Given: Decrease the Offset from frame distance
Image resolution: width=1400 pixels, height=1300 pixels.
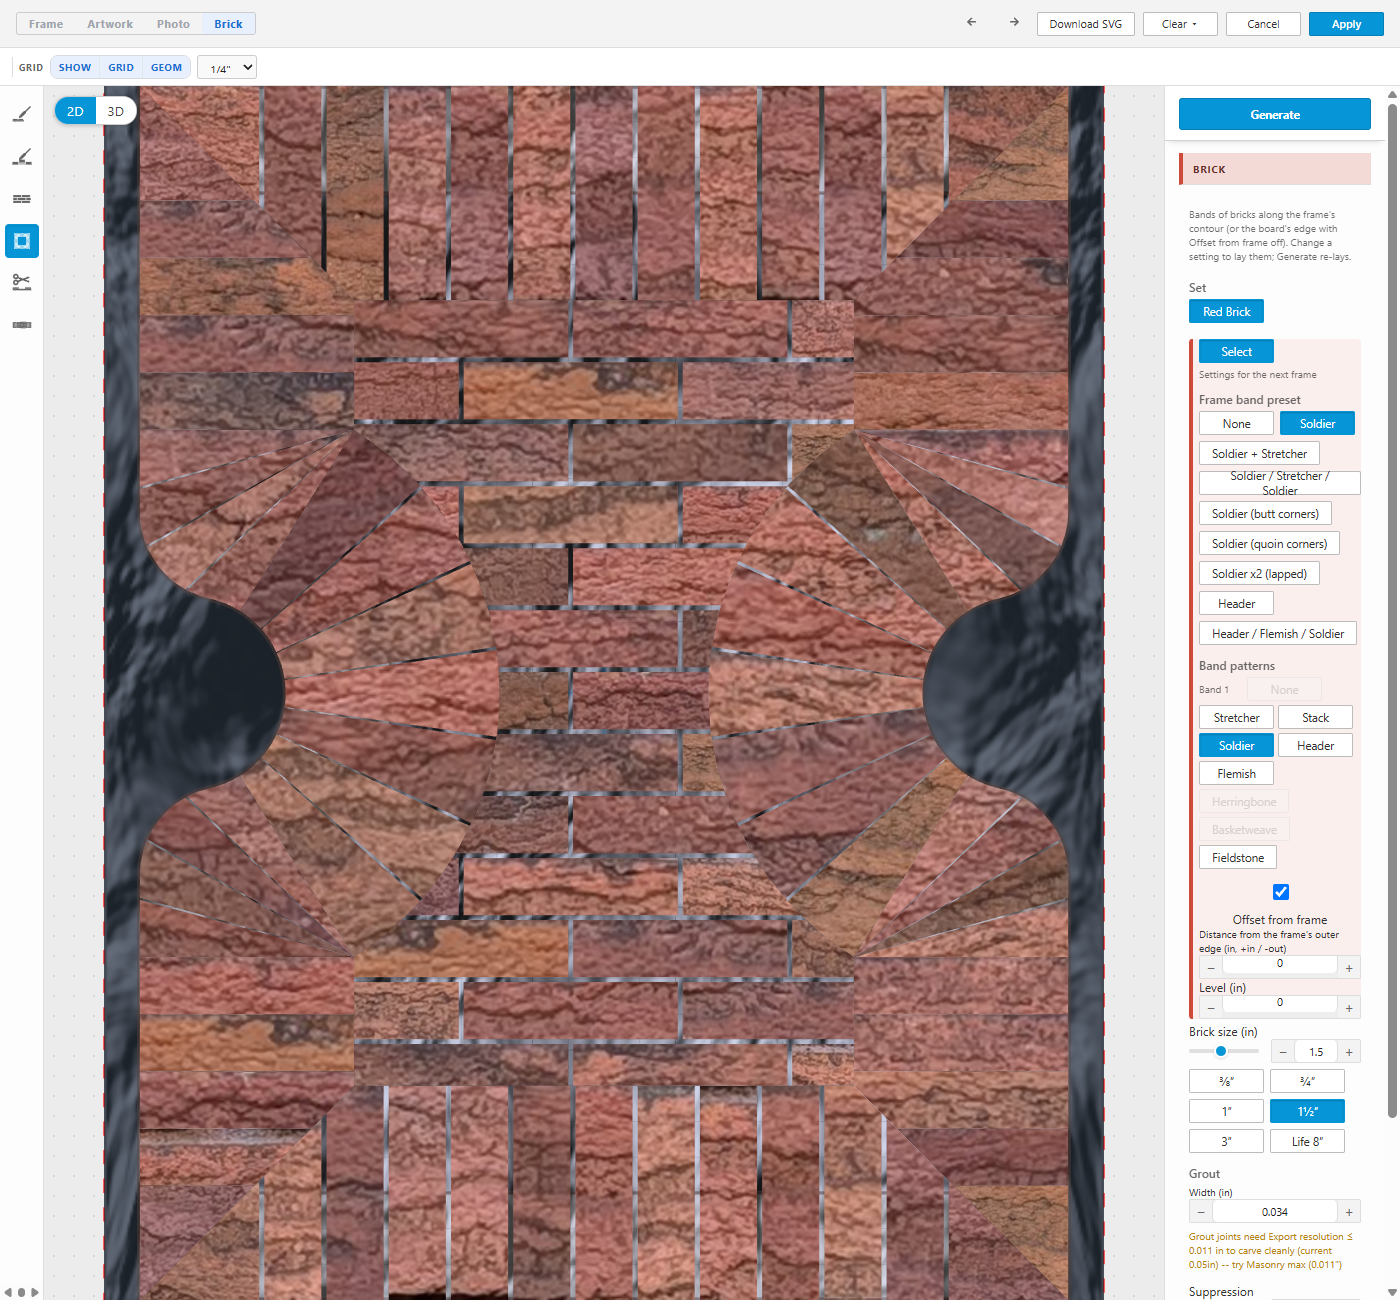Looking at the screenshot, I should [1211, 967].
